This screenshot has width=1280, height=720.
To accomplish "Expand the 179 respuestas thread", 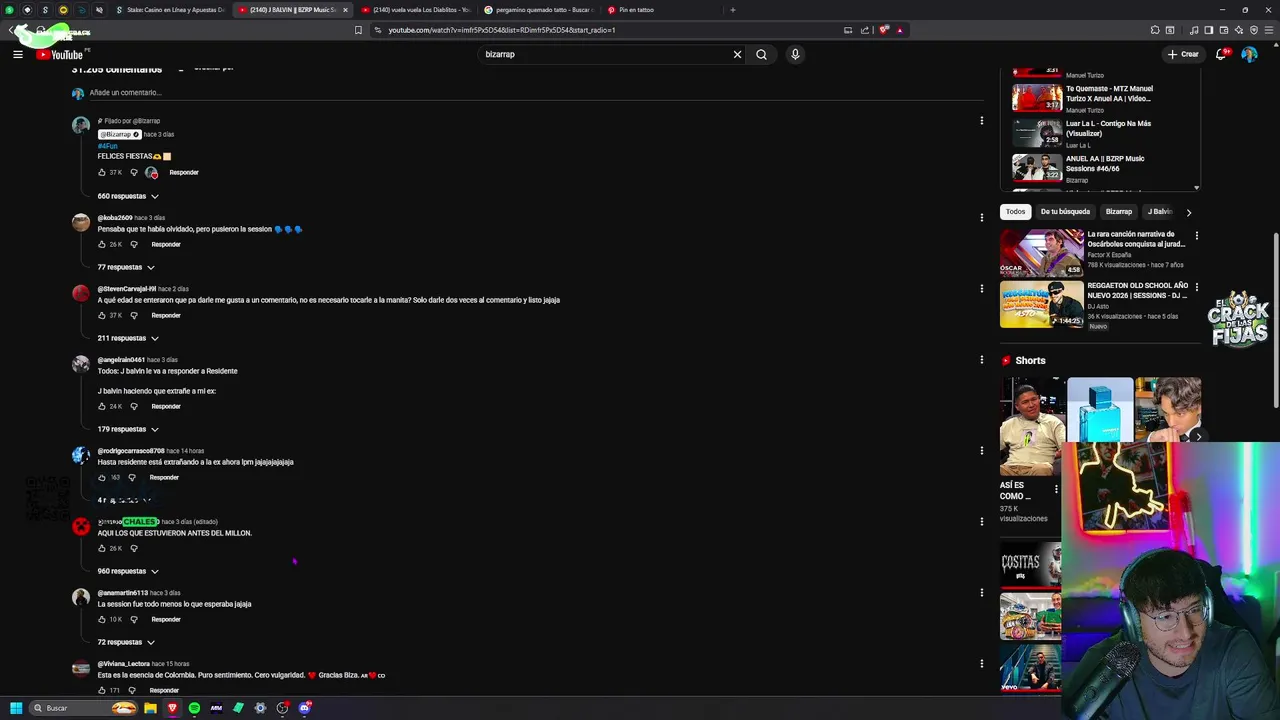I will pyautogui.click(x=128, y=429).
